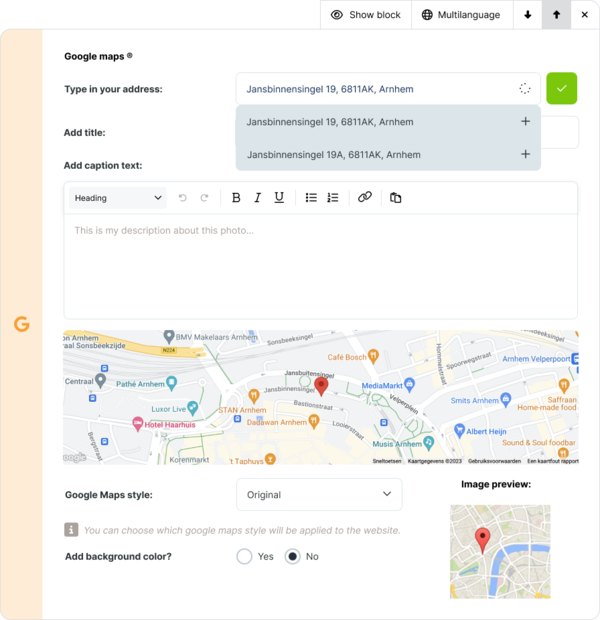Image resolution: width=600 pixels, height=620 pixels.
Task: Click BMV Makelaars Arnhem marker
Action: tap(169, 337)
